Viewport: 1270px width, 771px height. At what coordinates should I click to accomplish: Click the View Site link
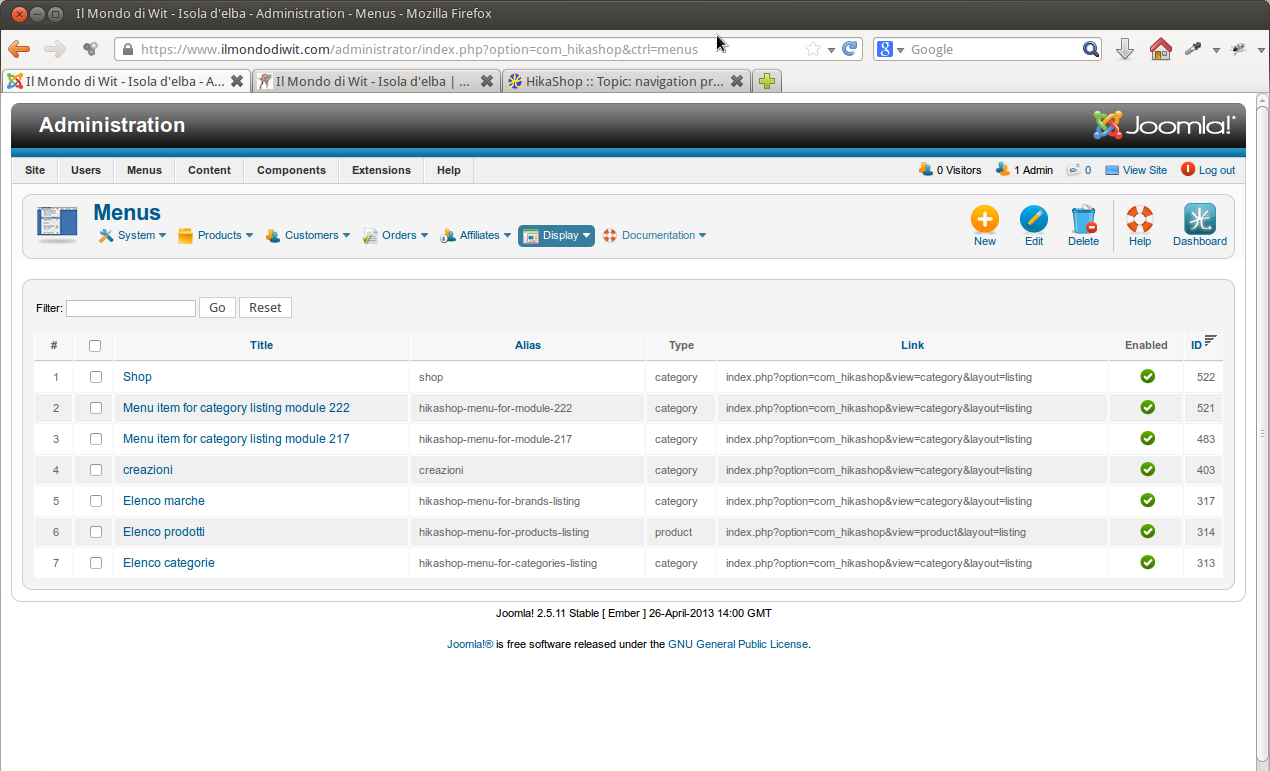click(1136, 170)
